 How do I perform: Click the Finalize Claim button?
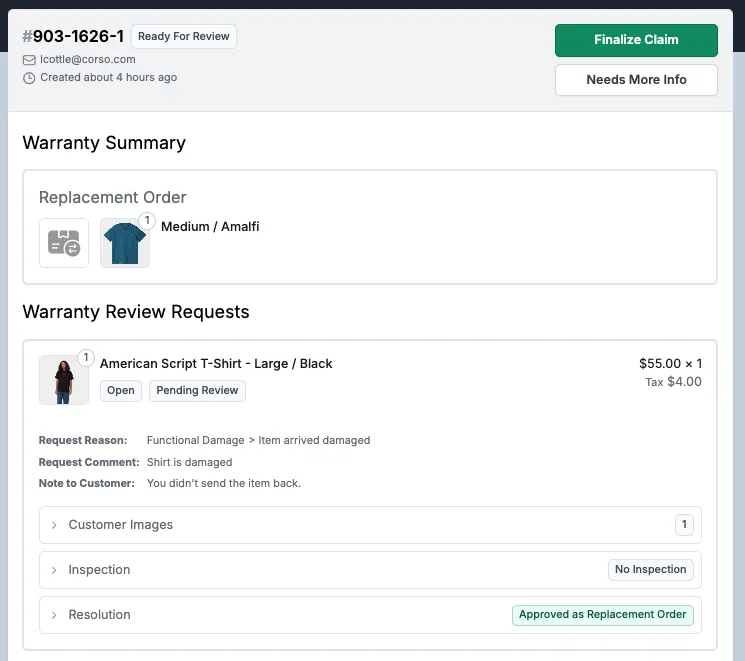[636, 40]
